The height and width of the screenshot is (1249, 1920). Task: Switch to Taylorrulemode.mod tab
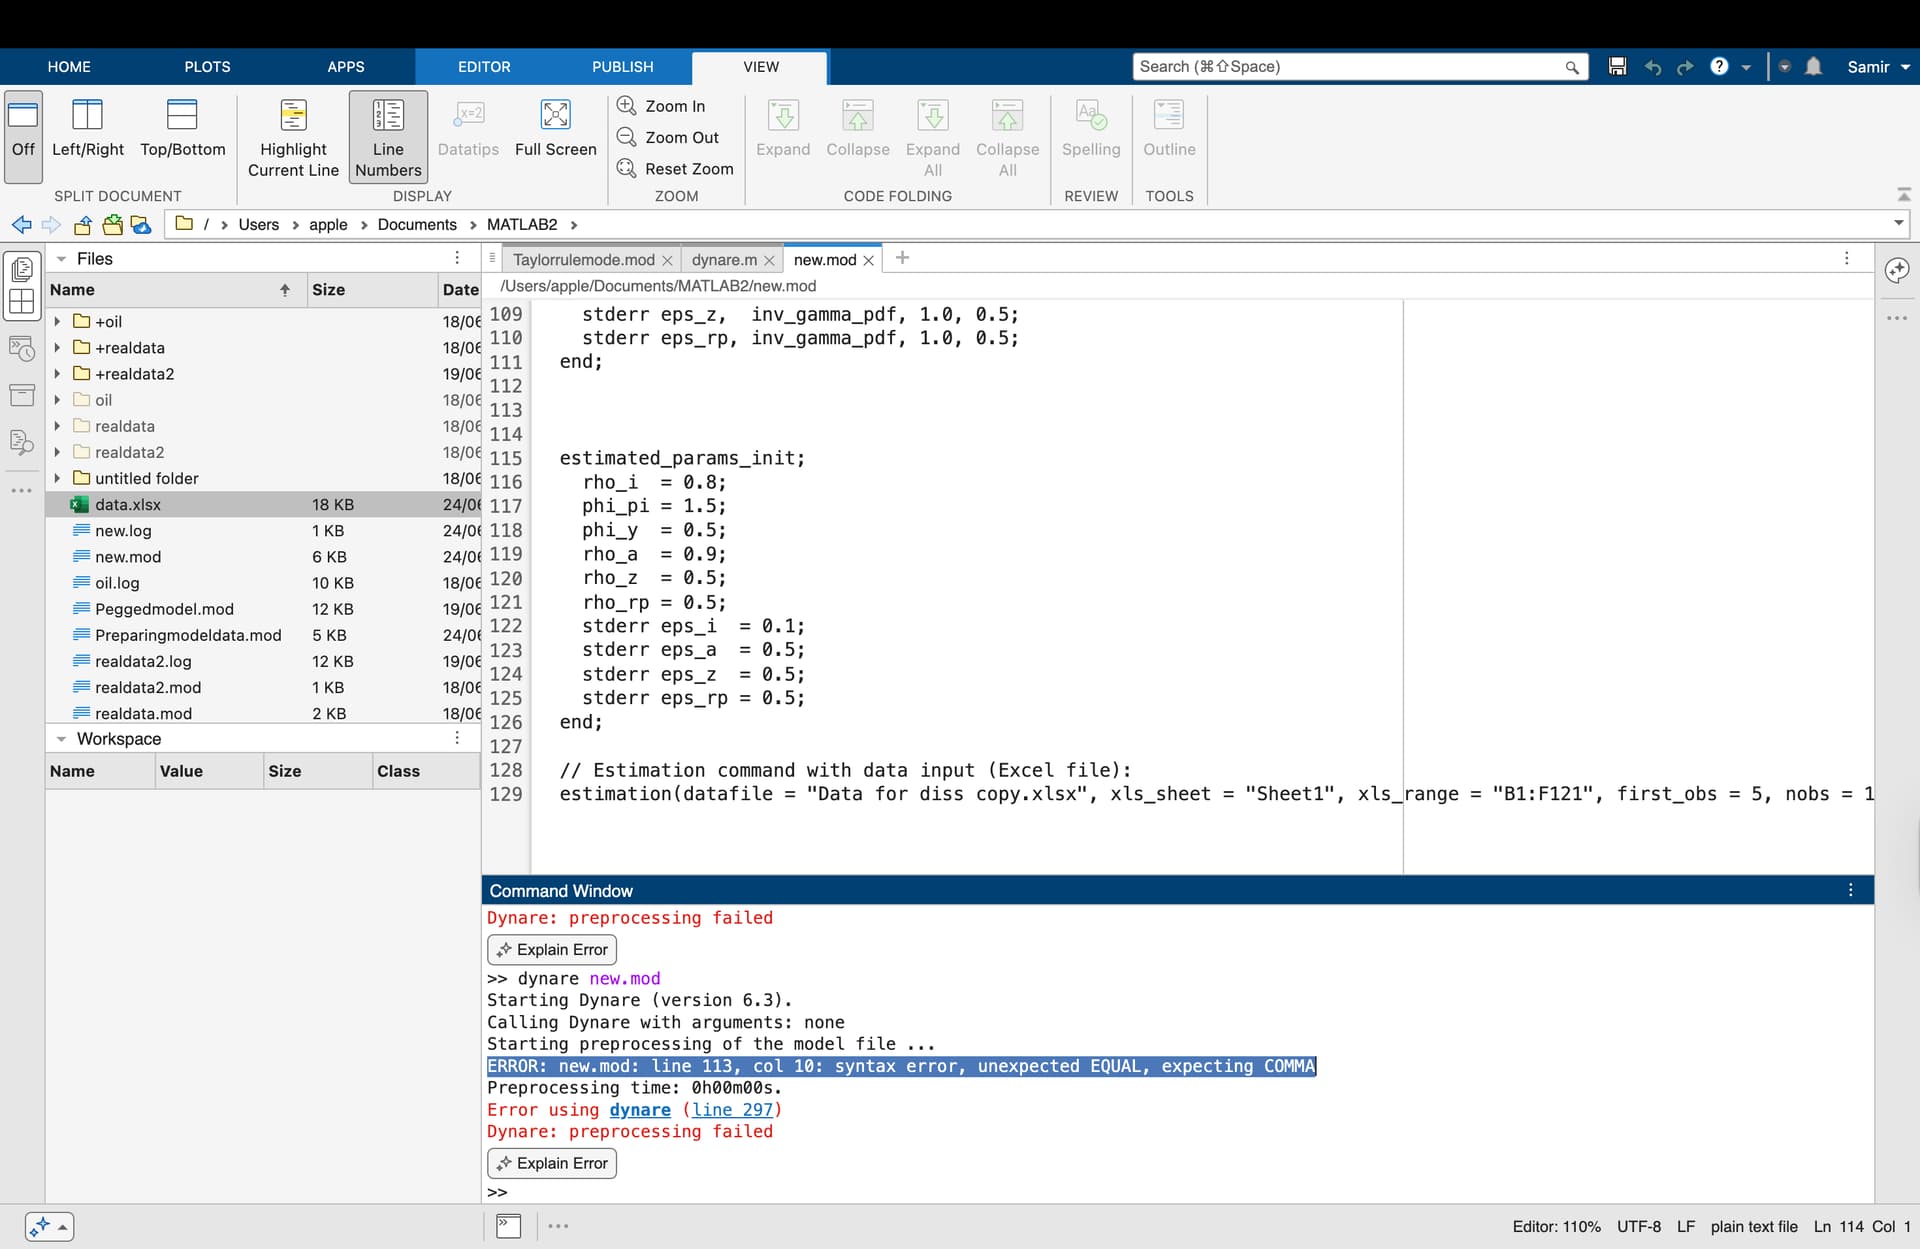(x=583, y=260)
